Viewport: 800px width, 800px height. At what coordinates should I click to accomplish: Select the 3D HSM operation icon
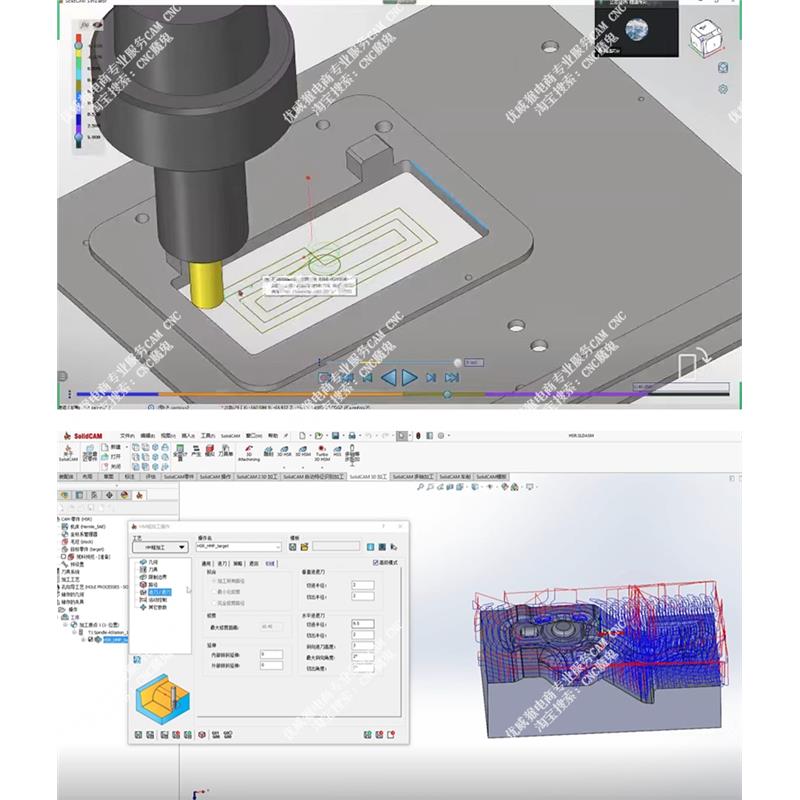tap(303, 449)
